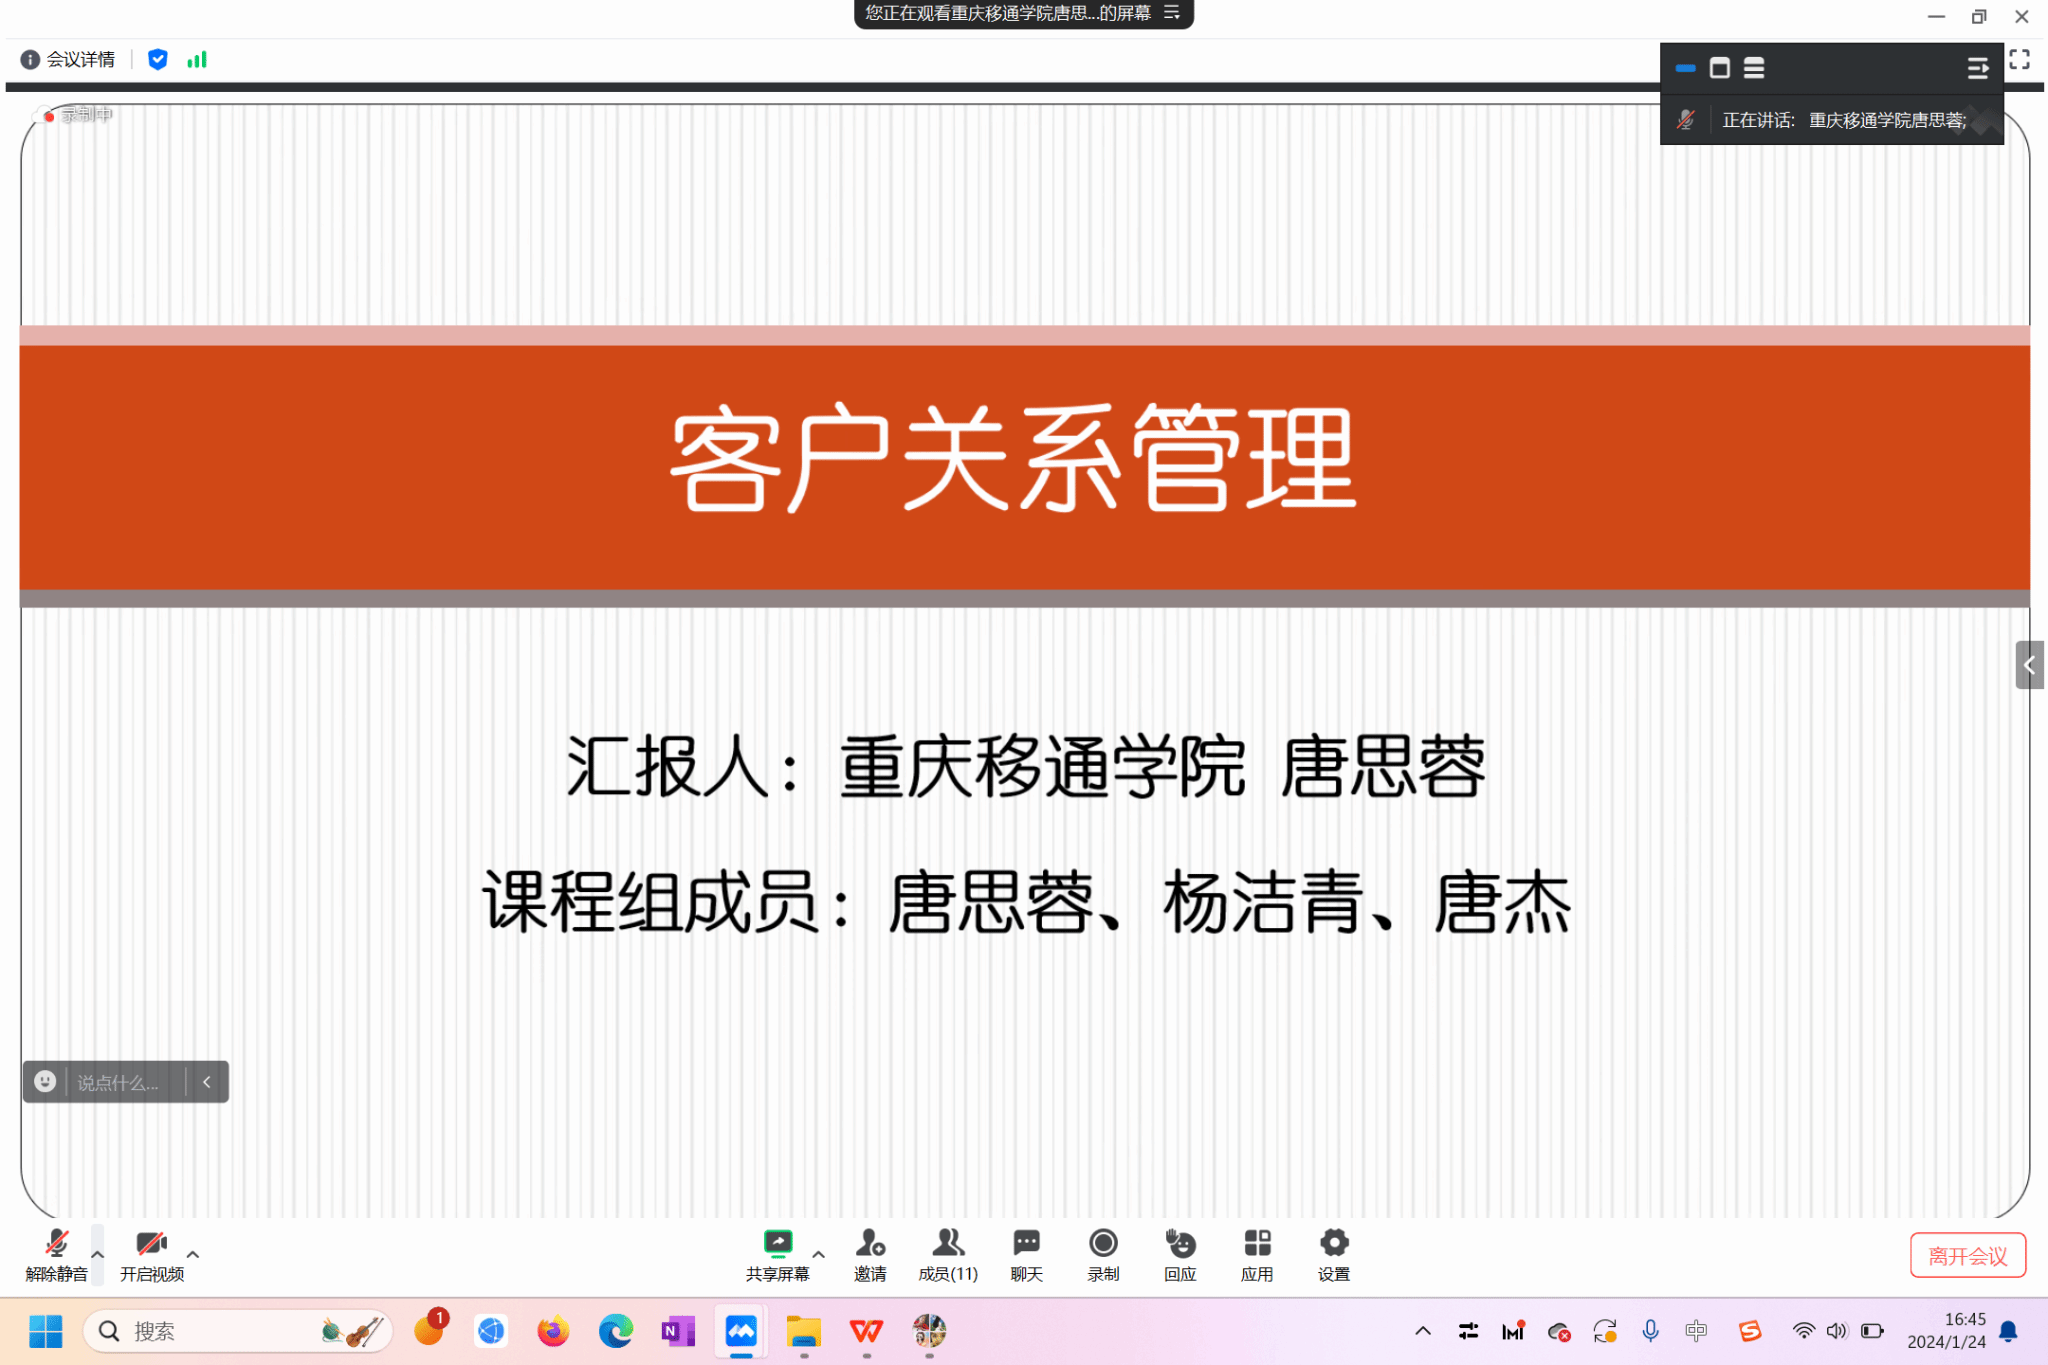Open meeting settings (设置)
This screenshot has height=1365, width=2048.
click(1334, 1255)
